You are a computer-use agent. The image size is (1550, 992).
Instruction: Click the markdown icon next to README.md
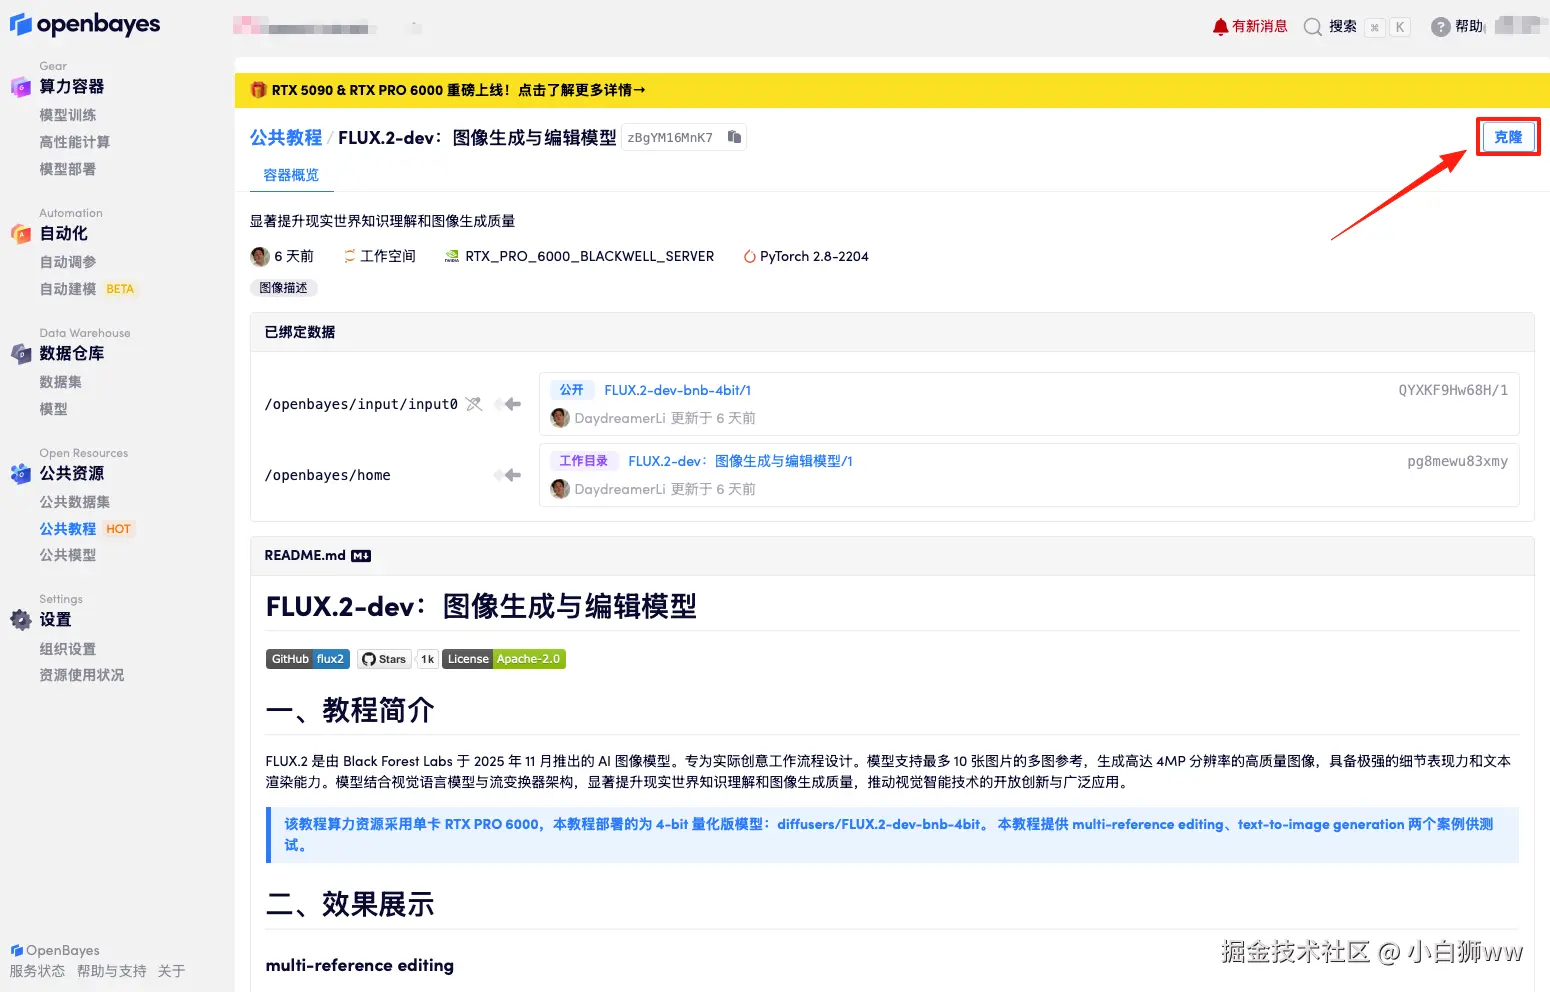[361, 556]
